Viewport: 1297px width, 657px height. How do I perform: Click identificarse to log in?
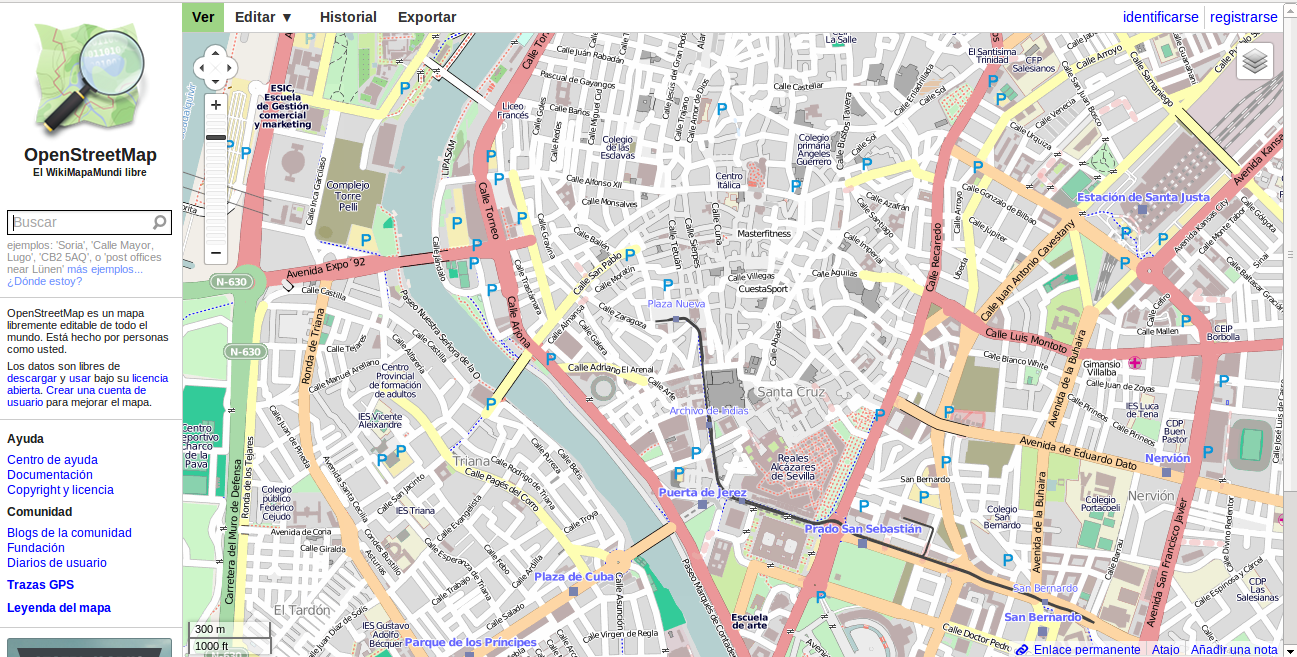click(x=1160, y=17)
